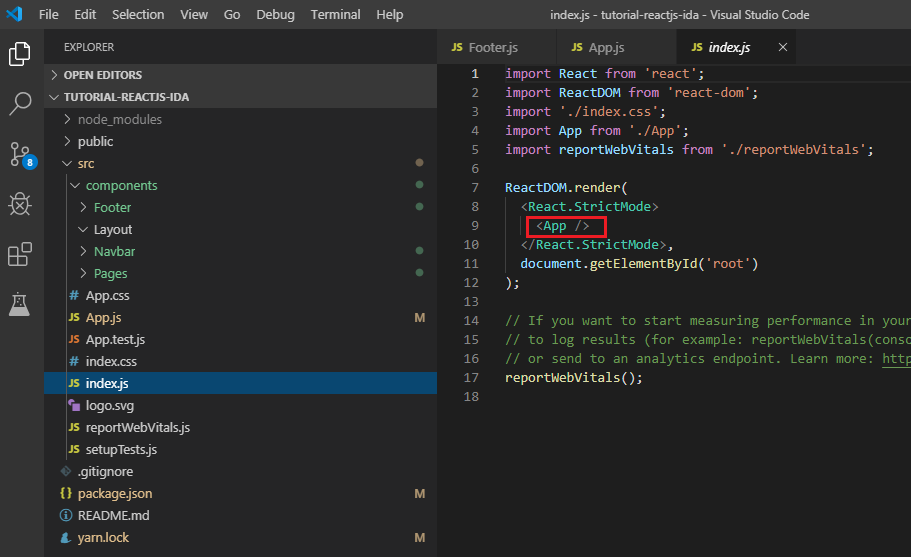Open index.css in the explorer

pyautogui.click(x=241, y=361)
